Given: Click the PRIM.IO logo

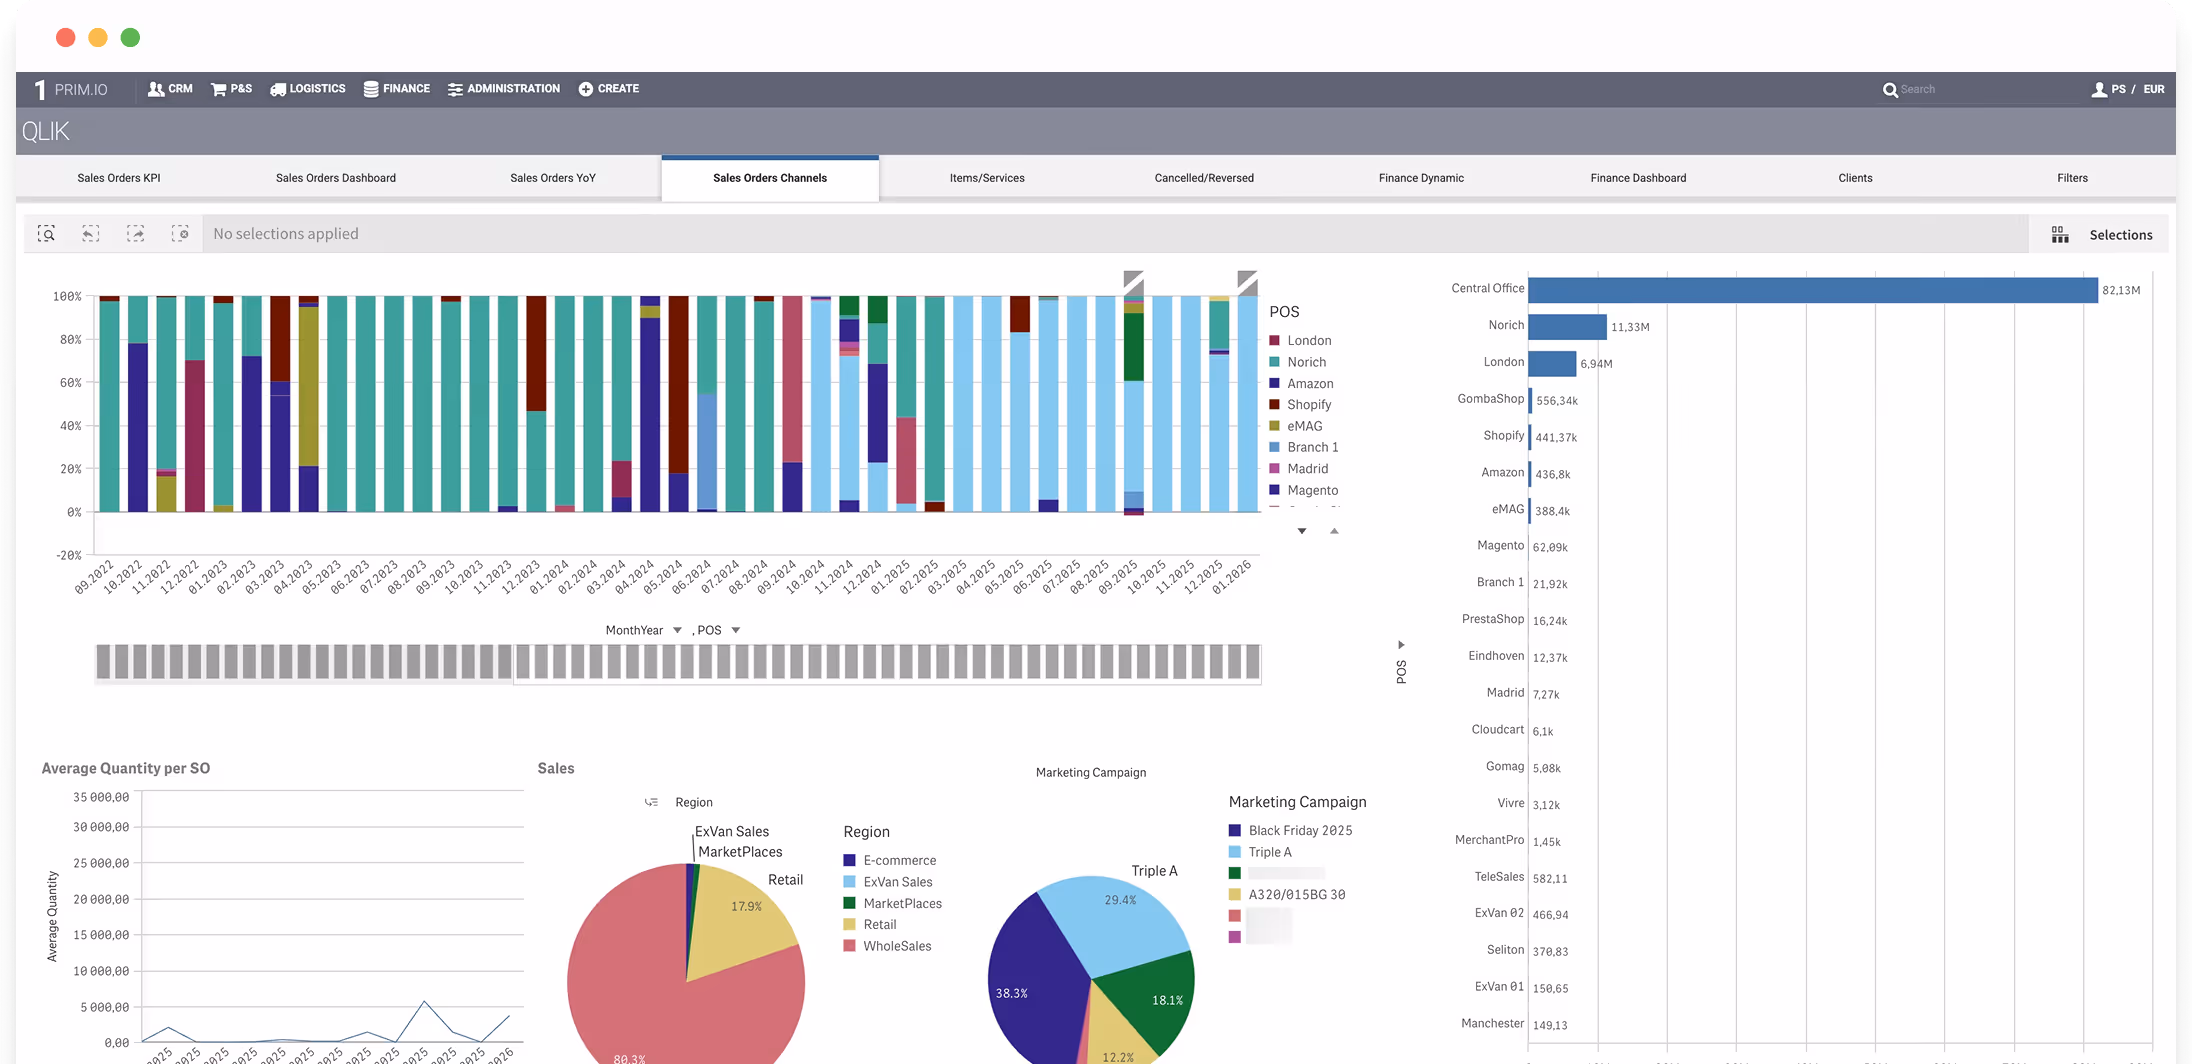Looking at the screenshot, I should [x=70, y=89].
